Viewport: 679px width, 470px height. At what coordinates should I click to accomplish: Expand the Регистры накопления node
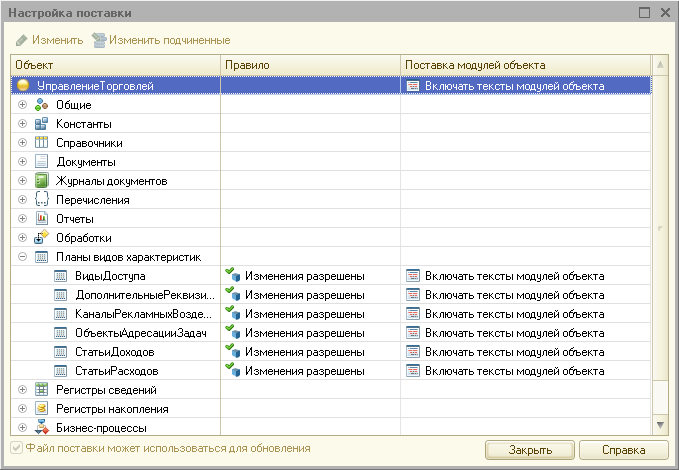pyautogui.click(x=23, y=408)
